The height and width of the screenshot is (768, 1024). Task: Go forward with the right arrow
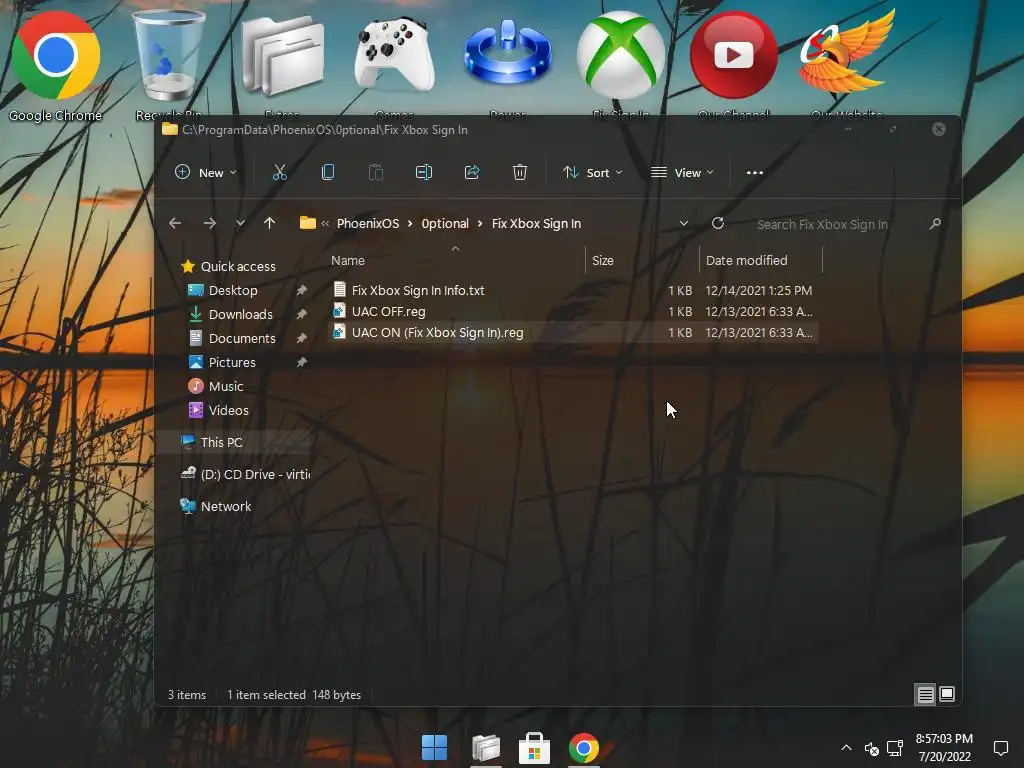coord(210,223)
